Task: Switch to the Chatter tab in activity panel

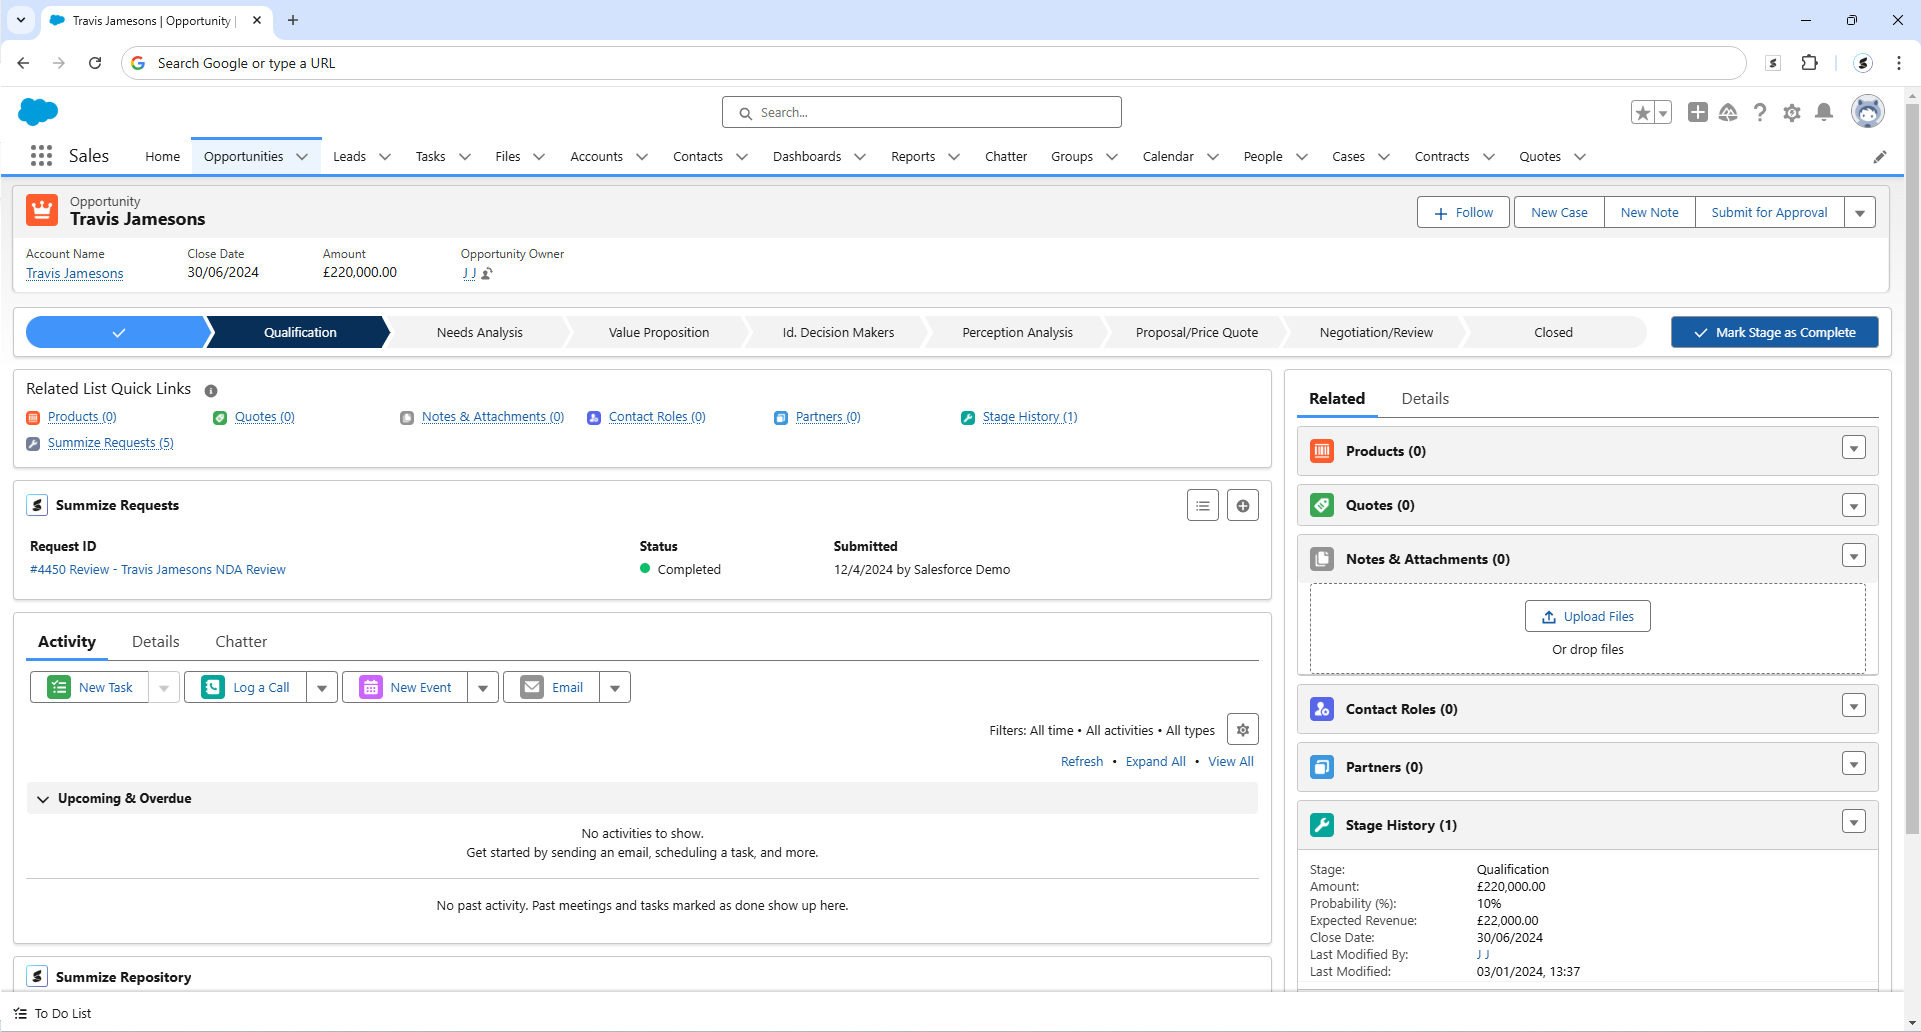Action: pos(241,642)
